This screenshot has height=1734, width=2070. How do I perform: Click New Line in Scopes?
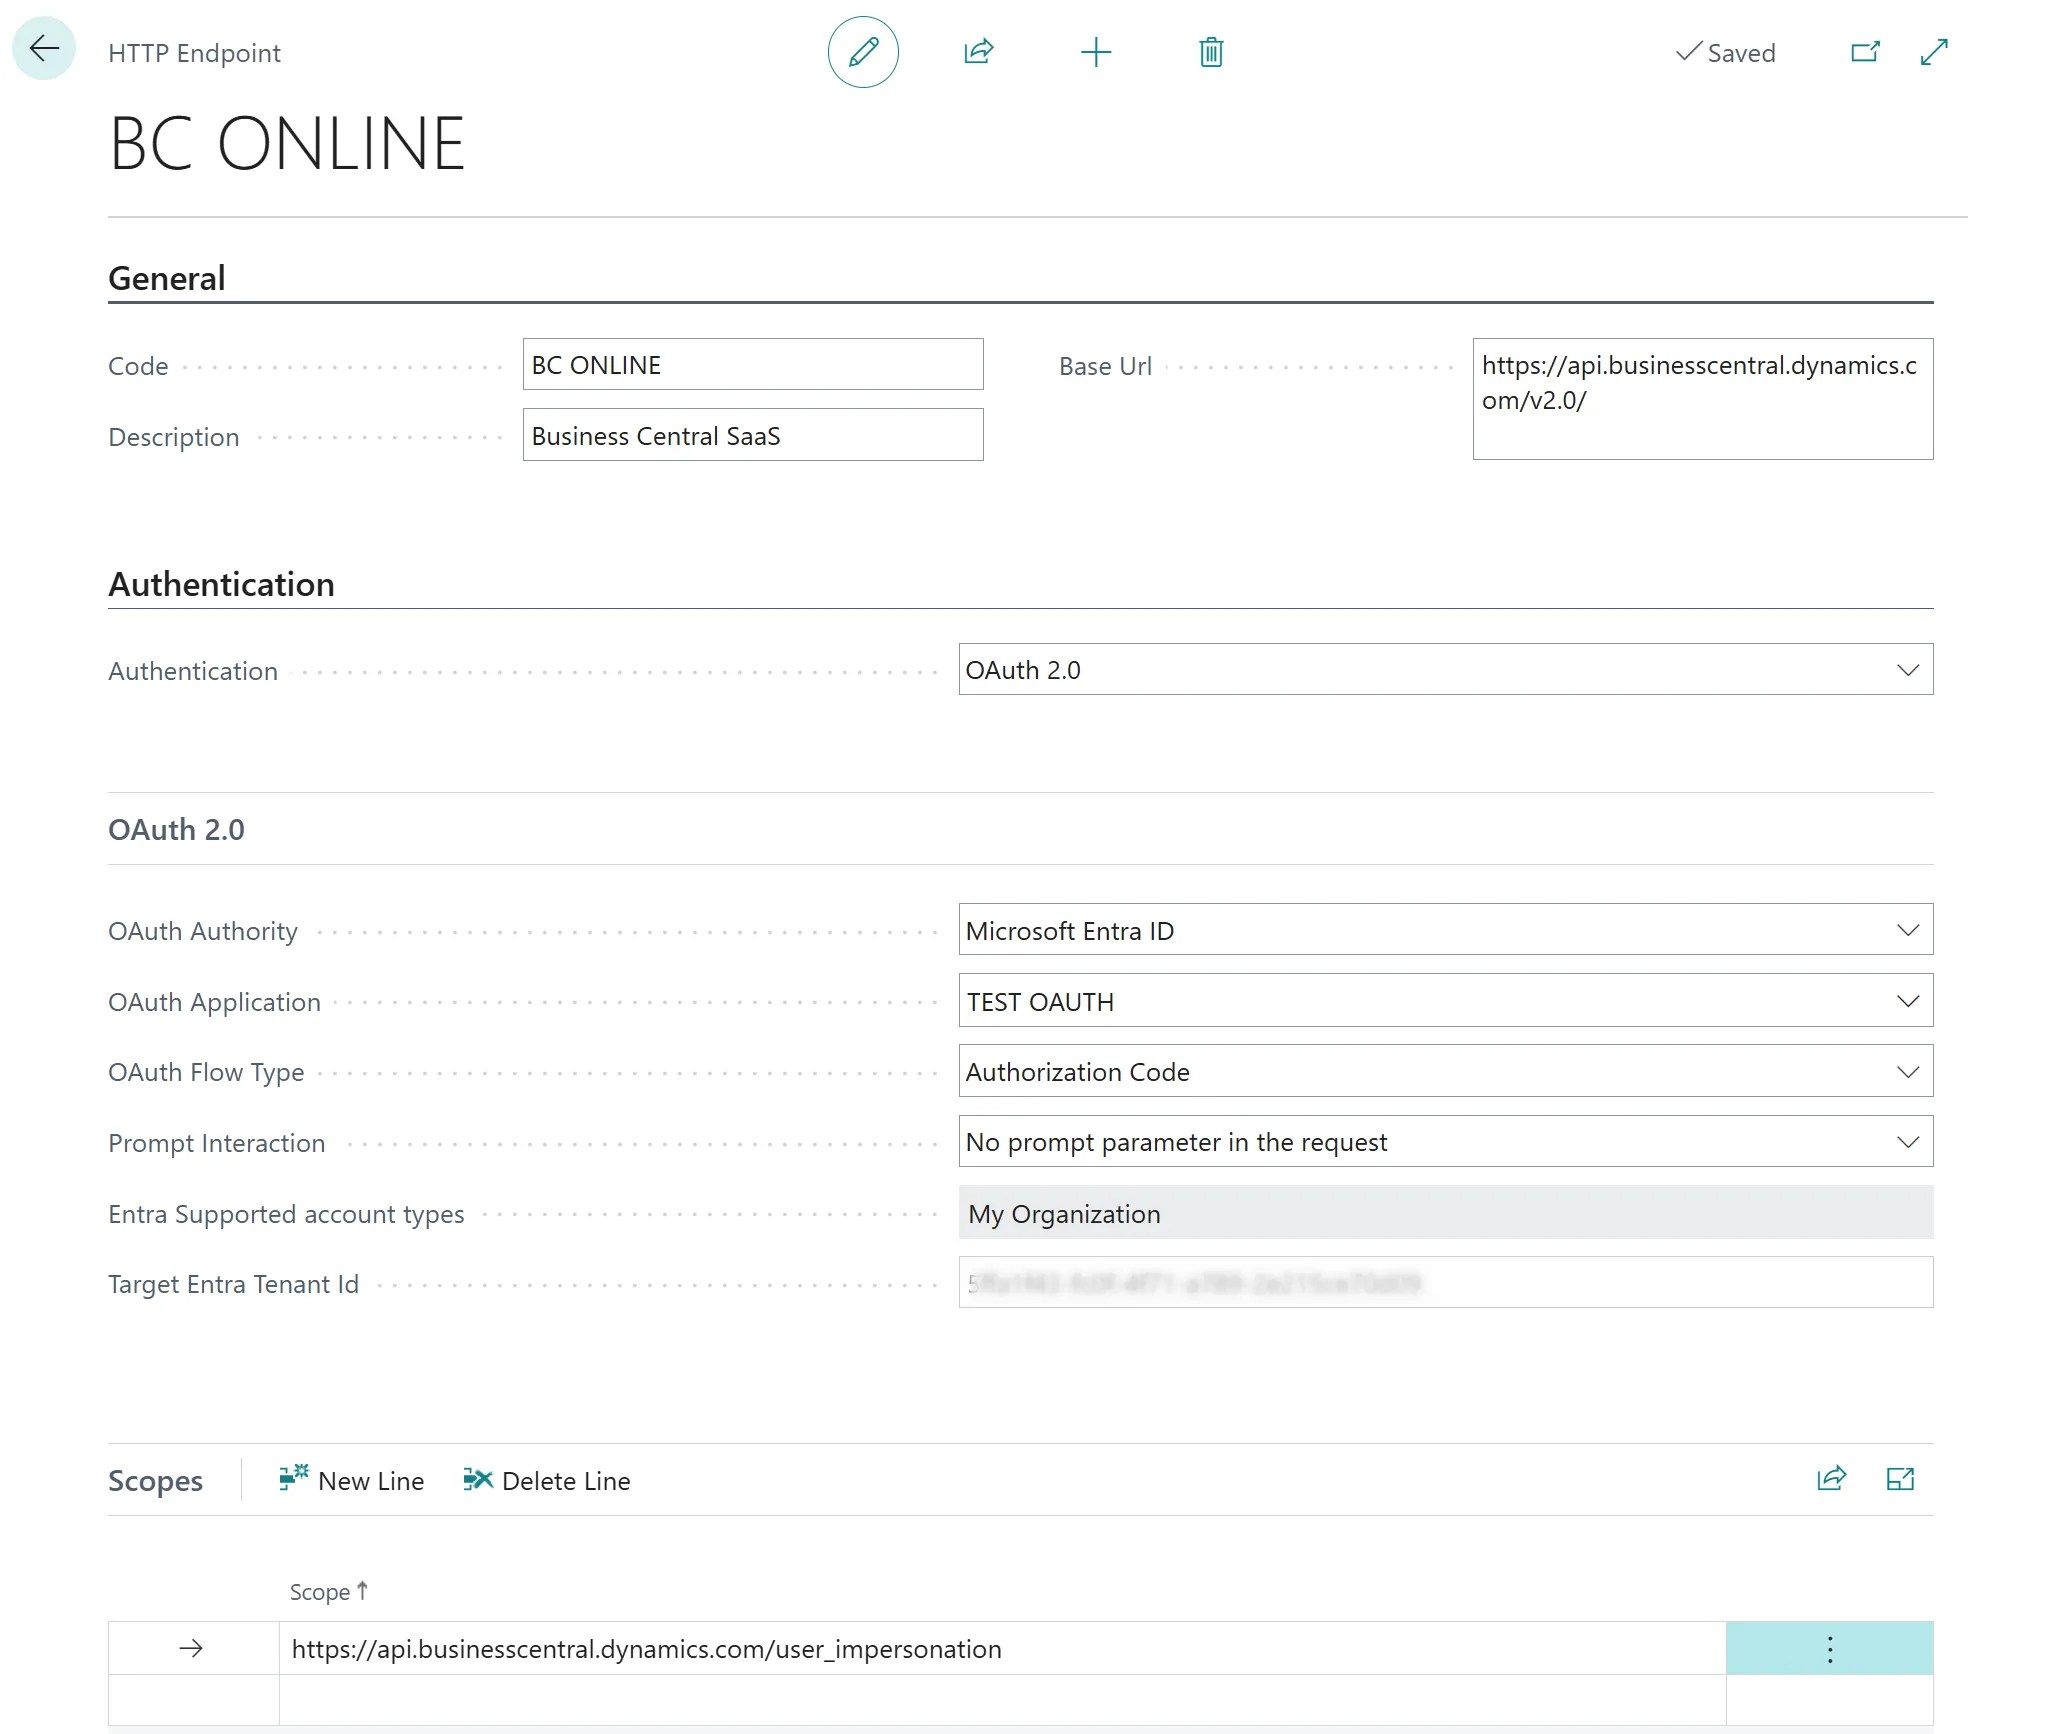coord(351,1480)
